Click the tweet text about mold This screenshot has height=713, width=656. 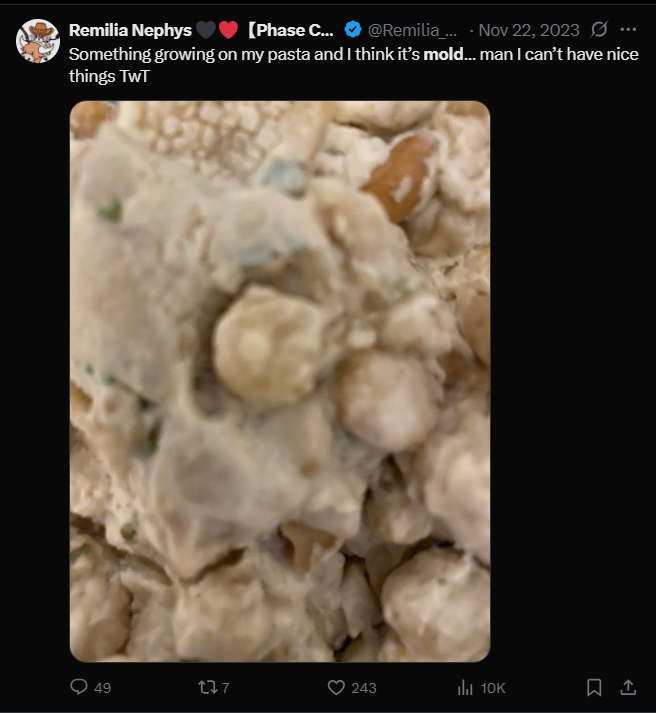tap(354, 65)
